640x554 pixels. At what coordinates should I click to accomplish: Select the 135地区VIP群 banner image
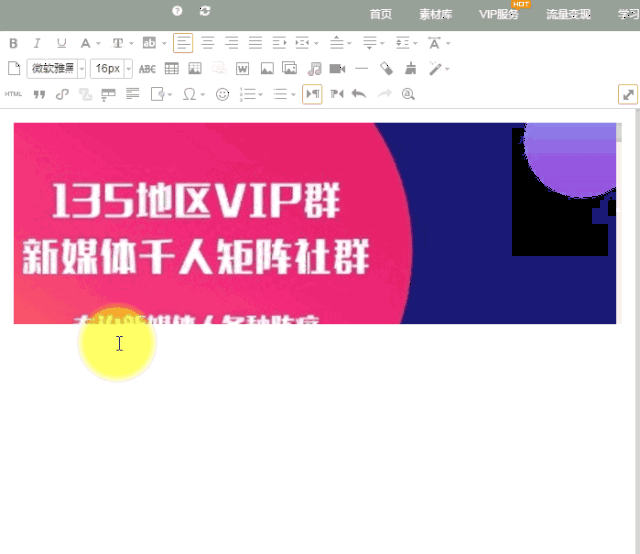click(x=315, y=223)
